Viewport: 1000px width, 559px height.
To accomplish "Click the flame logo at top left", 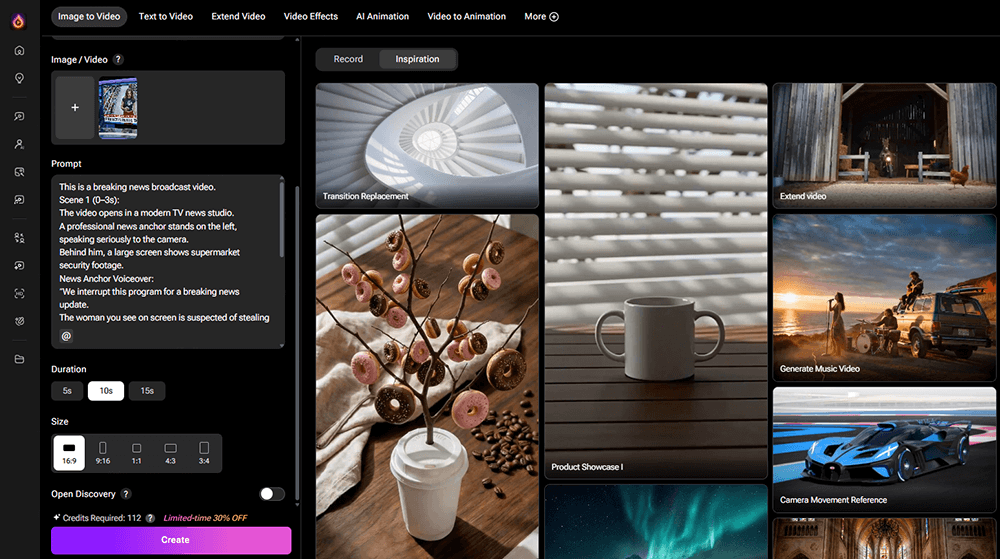I will pyautogui.click(x=19, y=20).
